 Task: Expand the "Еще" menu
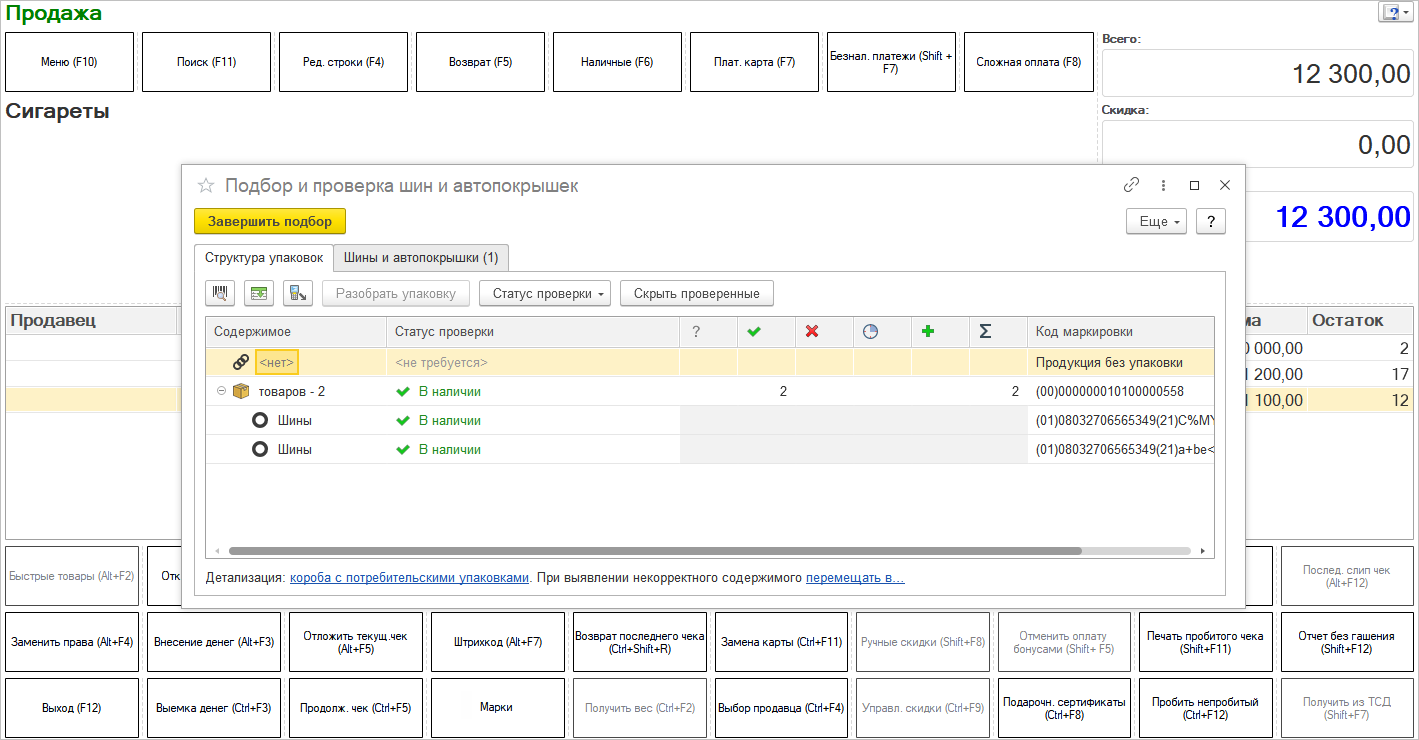tap(1156, 222)
